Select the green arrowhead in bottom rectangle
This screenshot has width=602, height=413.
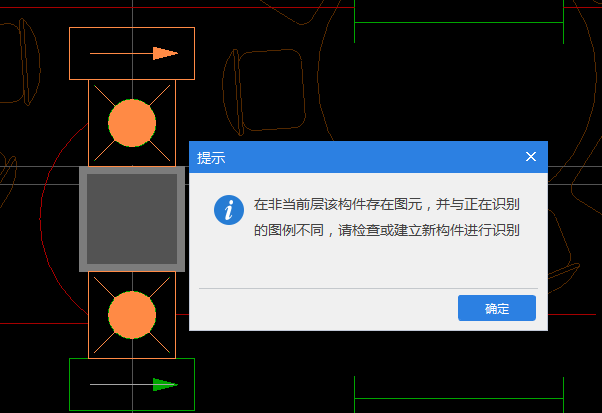(x=165, y=384)
